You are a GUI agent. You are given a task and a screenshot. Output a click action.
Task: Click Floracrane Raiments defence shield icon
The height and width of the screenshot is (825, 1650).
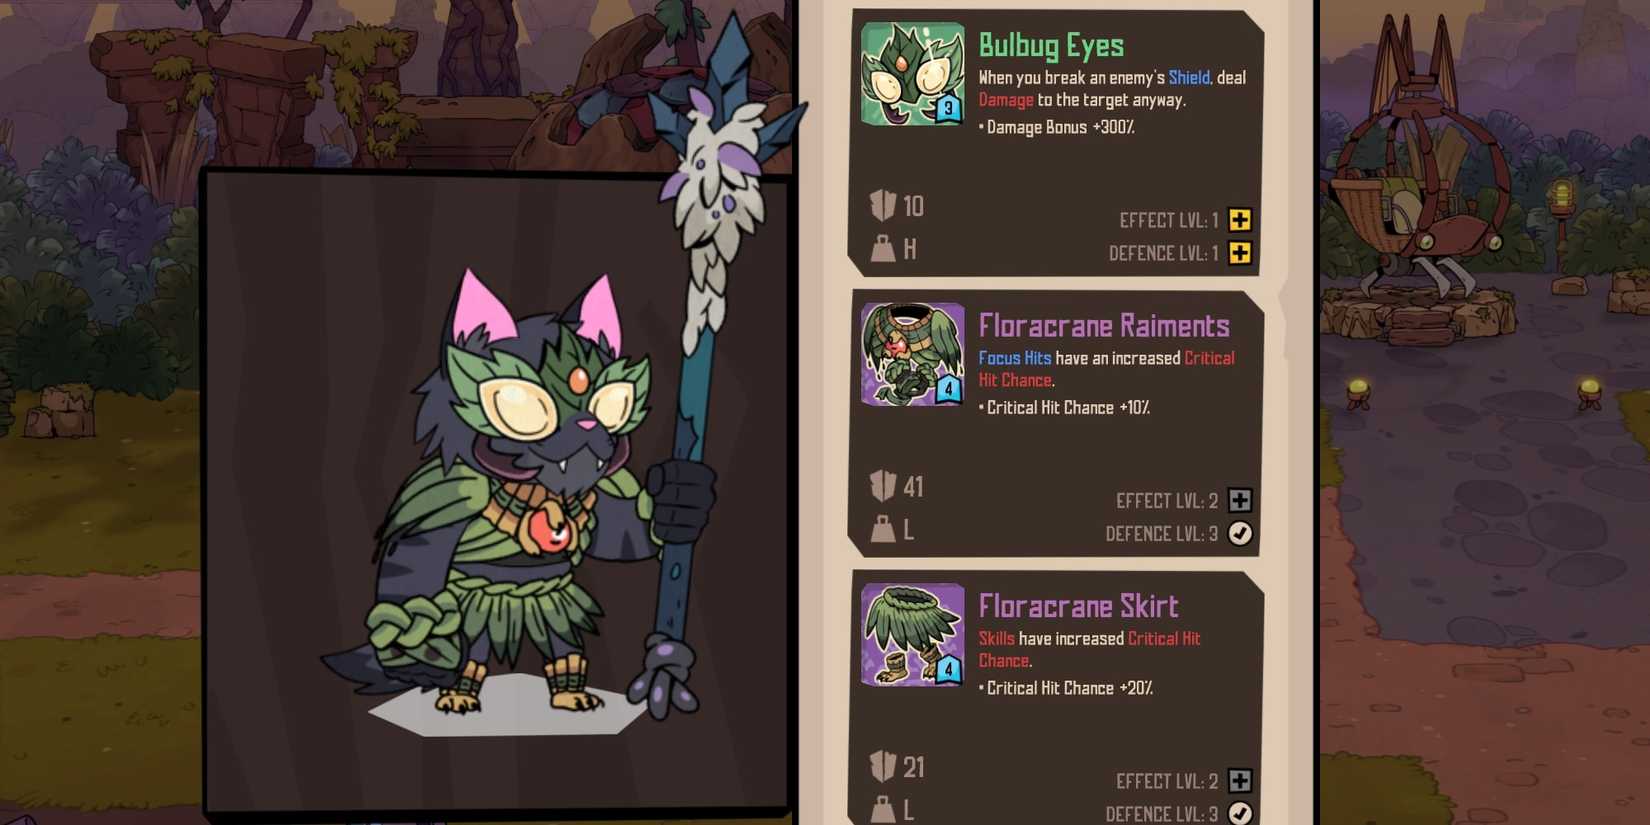point(883,486)
